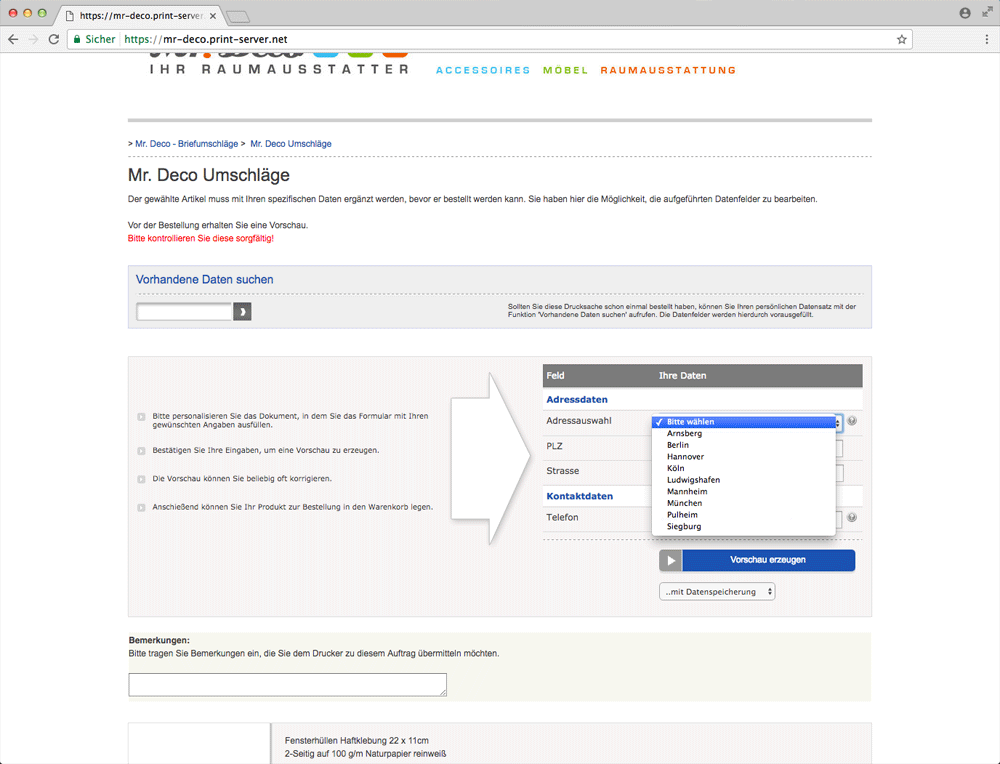Select Siegburg from the address dropdown
This screenshot has width=1000, height=764.
click(x=744, y=526)
